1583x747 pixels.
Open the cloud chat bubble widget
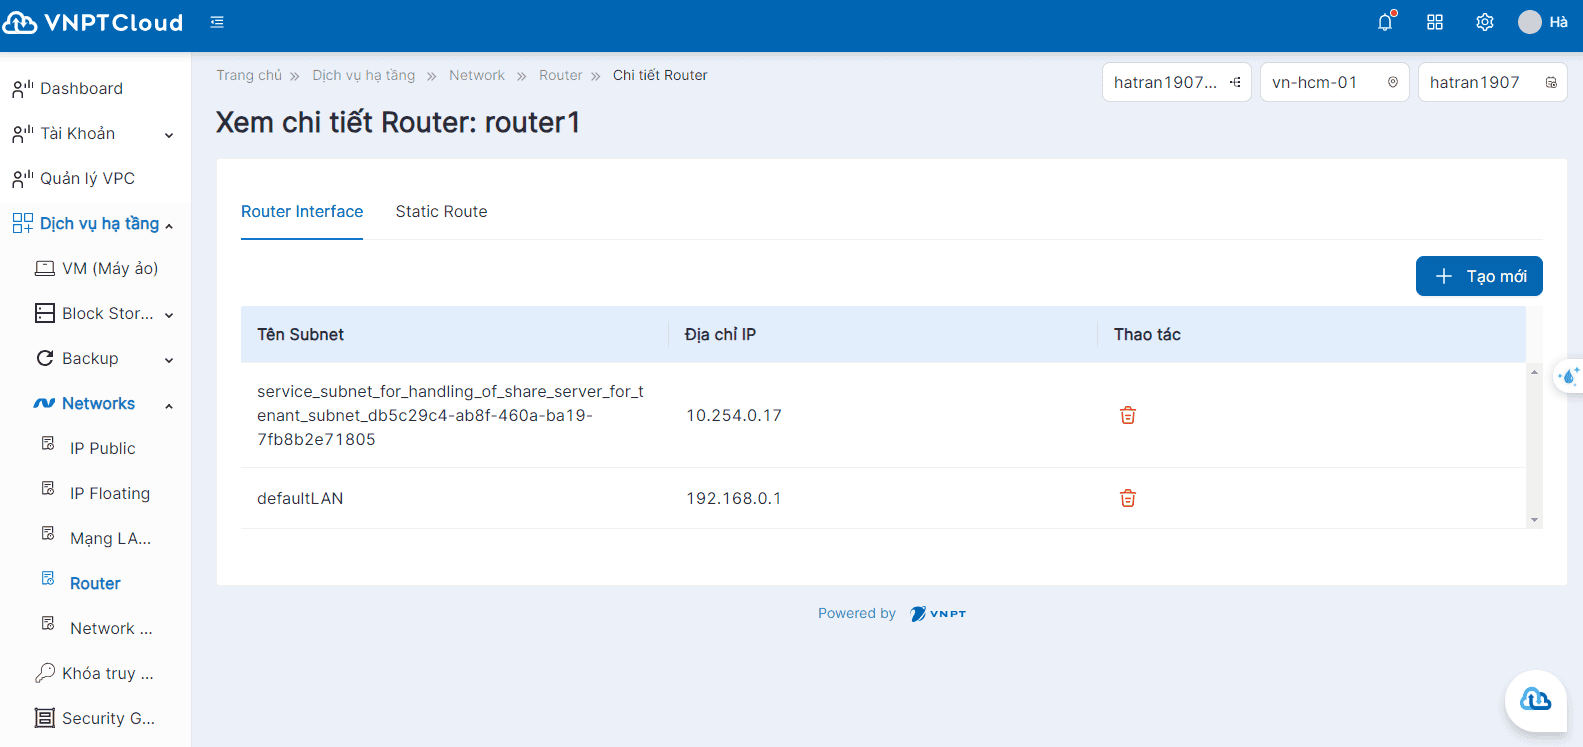coord(1535,700)
